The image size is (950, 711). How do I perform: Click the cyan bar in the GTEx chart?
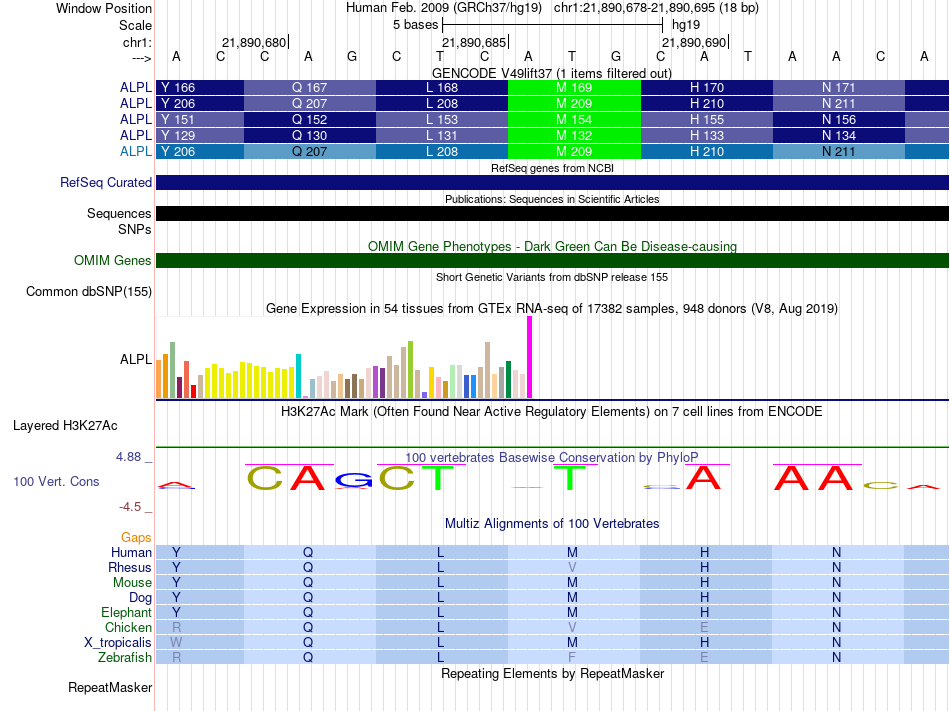point(298,376)
